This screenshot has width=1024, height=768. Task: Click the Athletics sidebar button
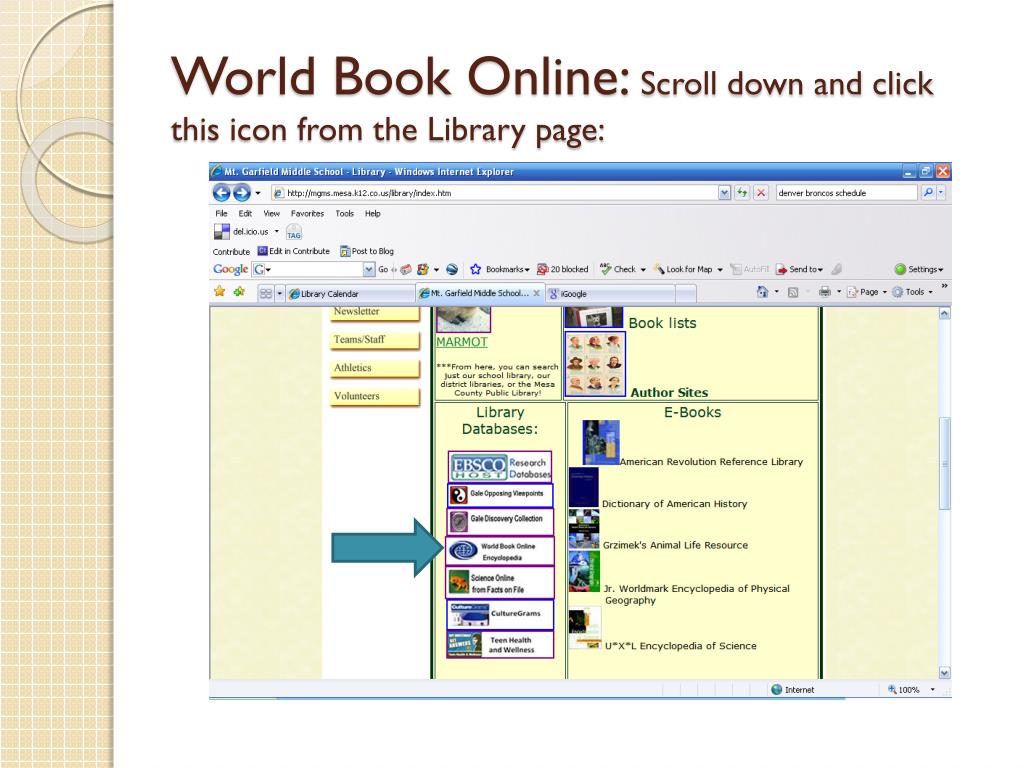pos(375,368)
